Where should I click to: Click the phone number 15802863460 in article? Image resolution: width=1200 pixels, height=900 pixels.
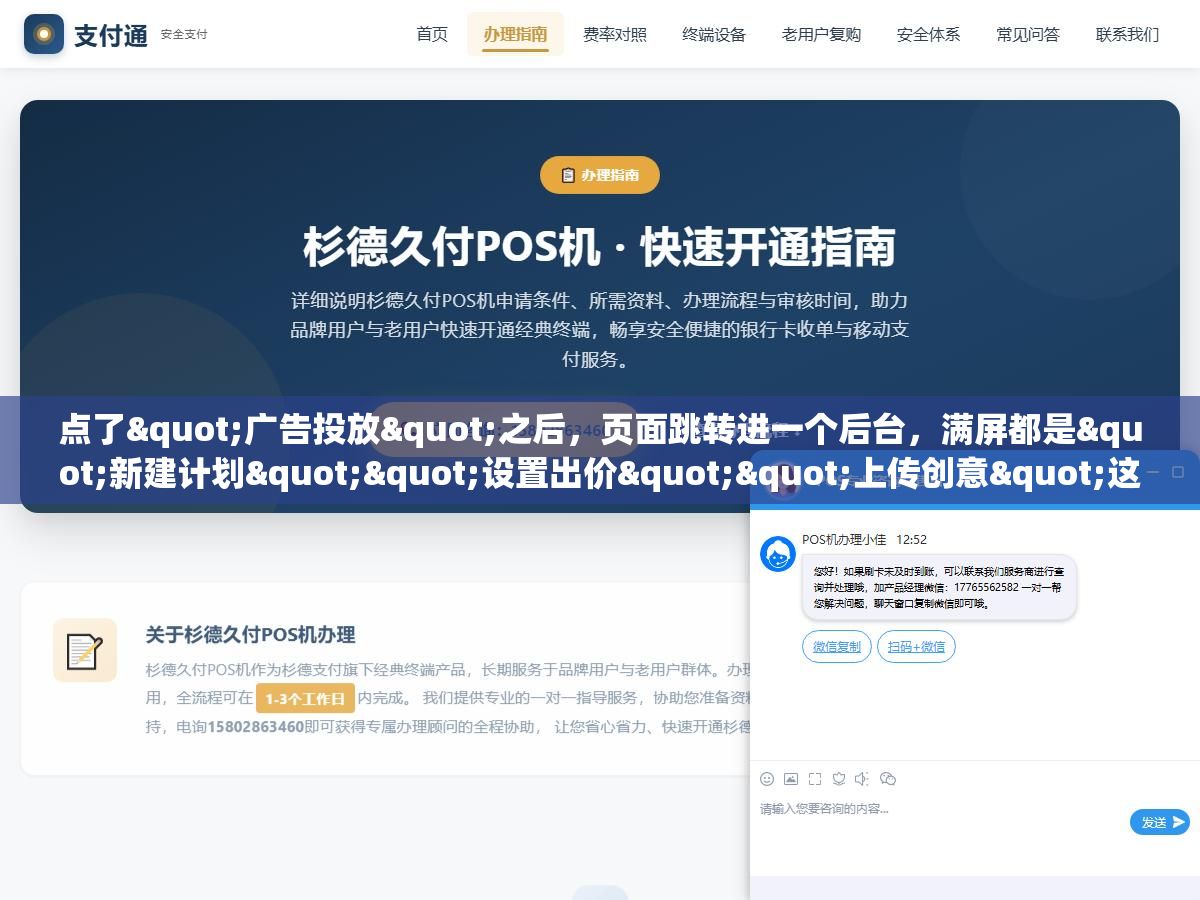tap(255, 727)
